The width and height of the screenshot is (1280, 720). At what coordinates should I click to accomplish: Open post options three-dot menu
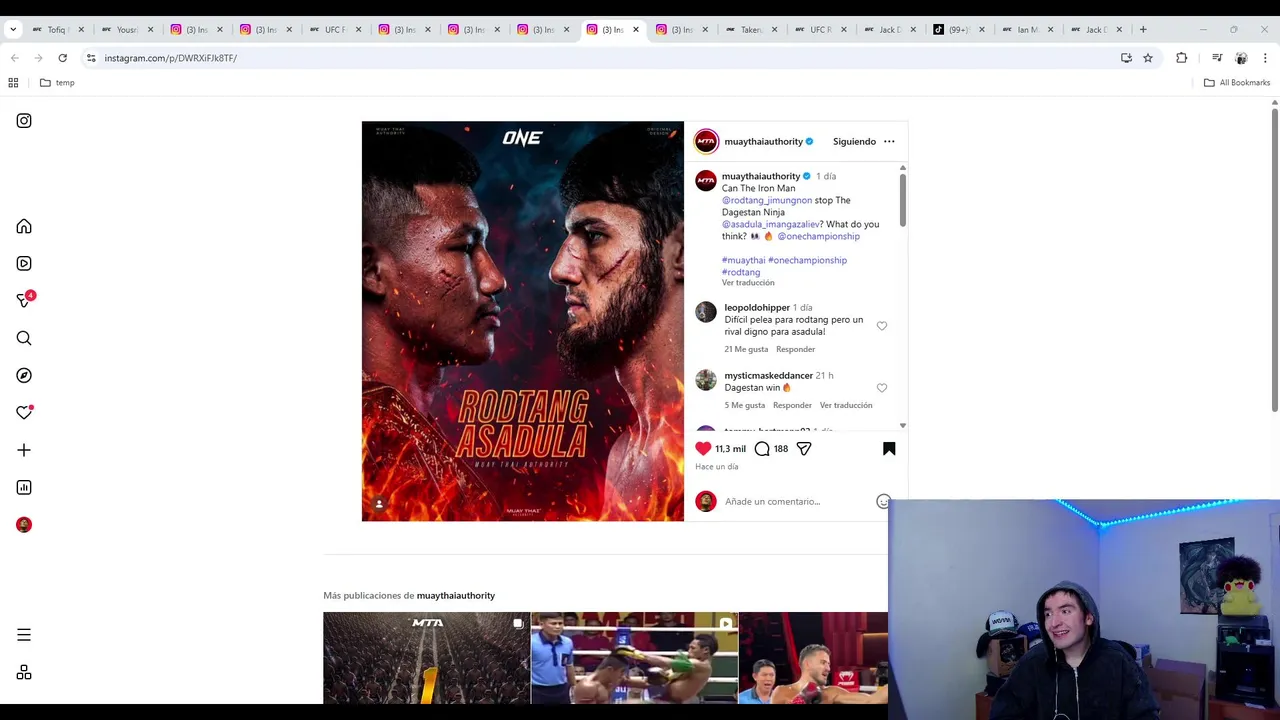coord(889,141)
